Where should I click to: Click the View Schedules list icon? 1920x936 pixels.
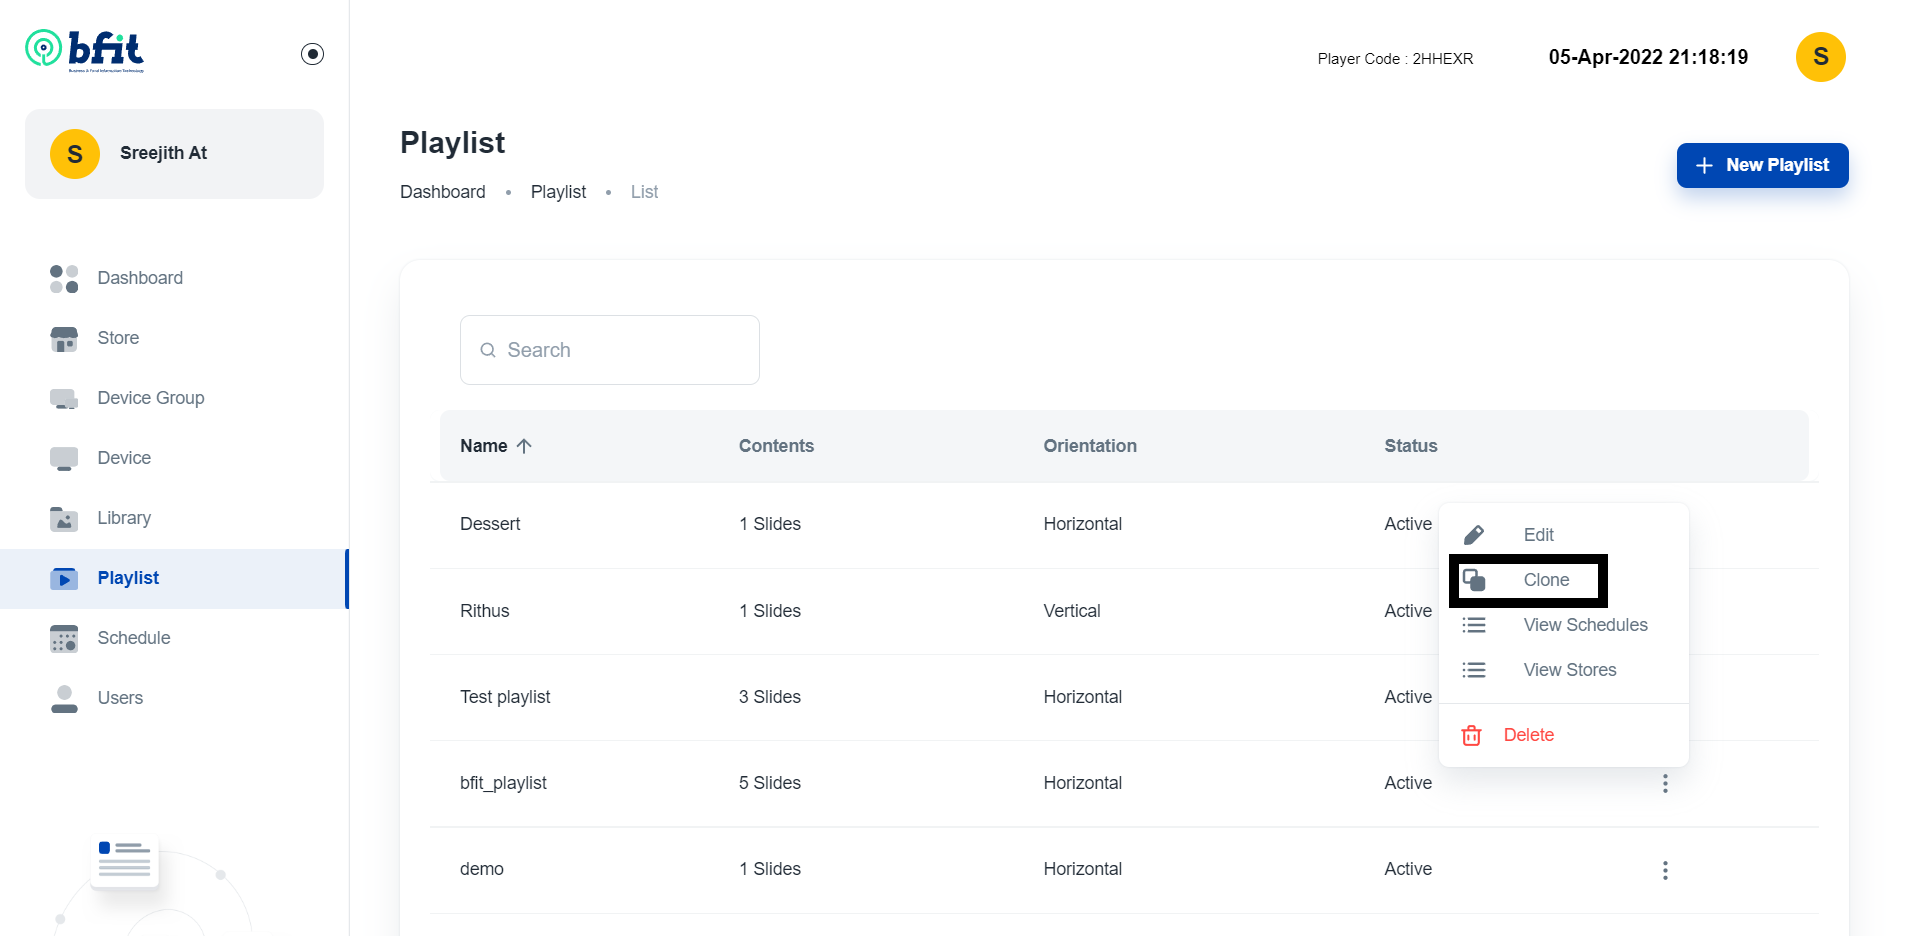[x=1474, y=625]
